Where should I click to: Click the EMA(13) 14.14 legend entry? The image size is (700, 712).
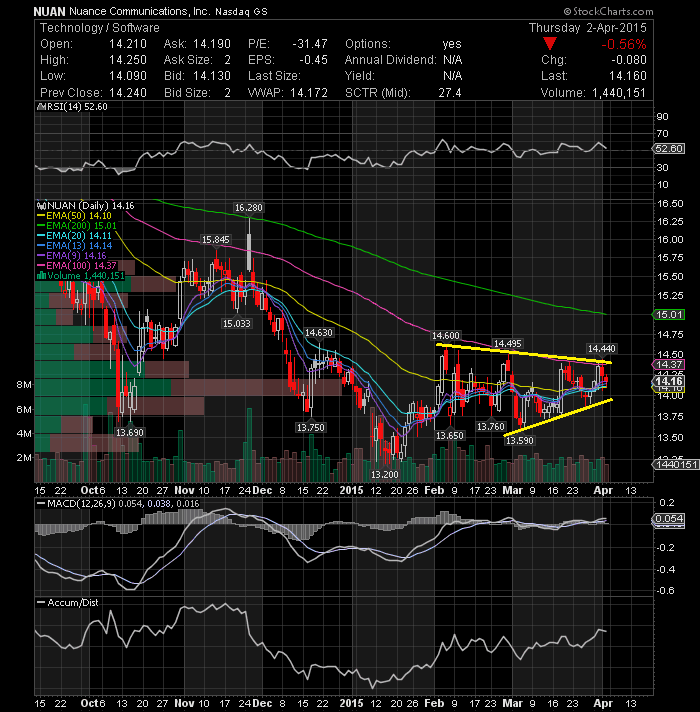pos(74,246)
